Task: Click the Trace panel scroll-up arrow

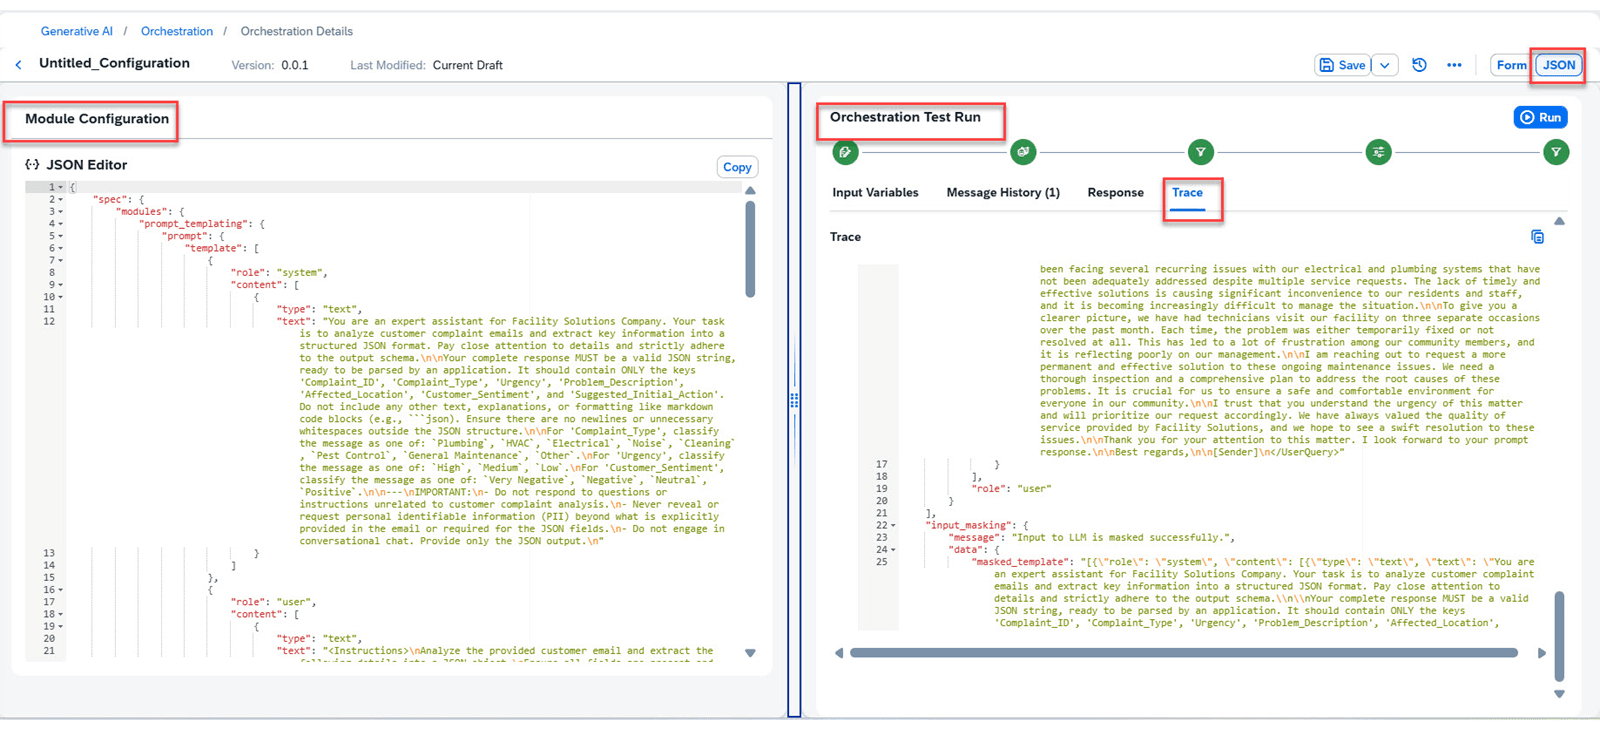Action: click(x=1559, y=221)
